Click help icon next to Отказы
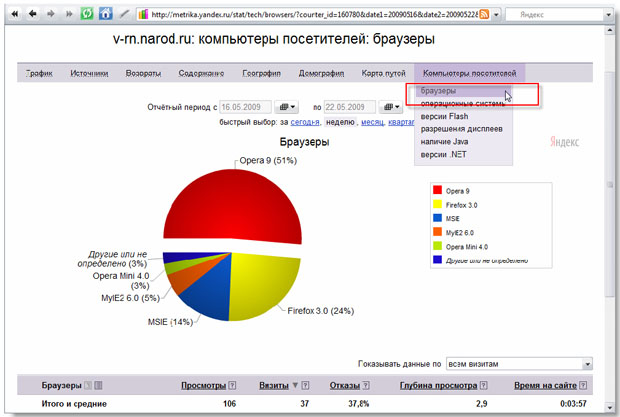Viewport: 620px width, 417px height. coord(366,385)
